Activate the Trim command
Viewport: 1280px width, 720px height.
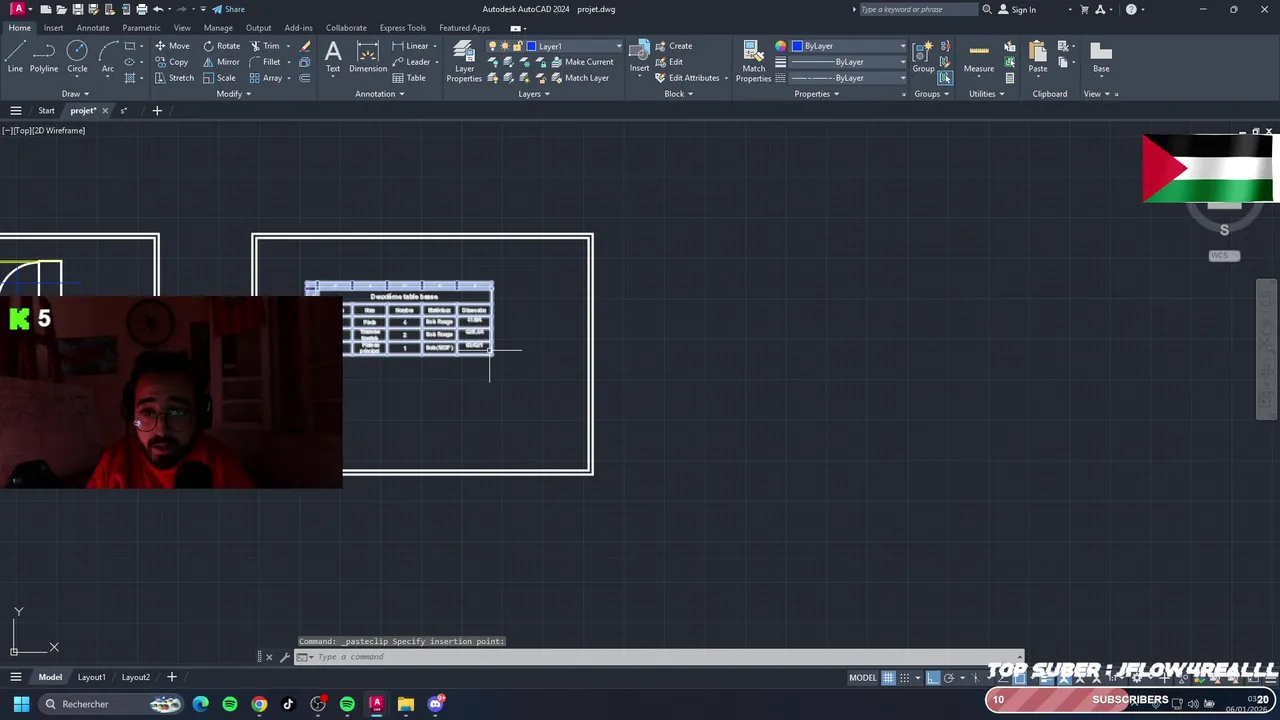[265, 46]
